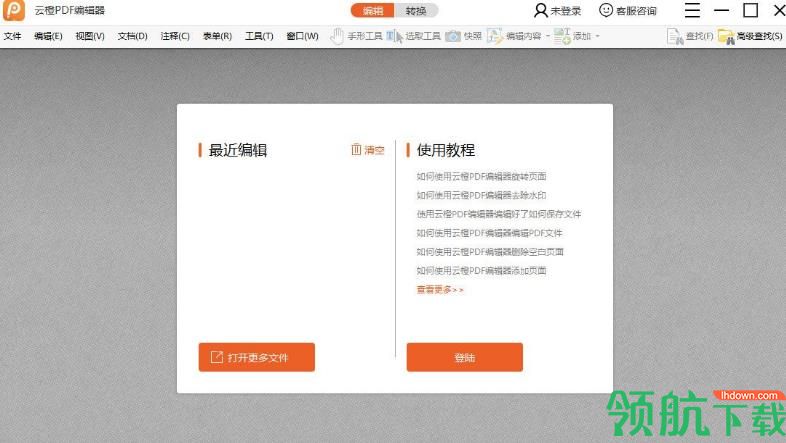The image size is (786, 443).
Task: Click the orange 登陆 login button
Action: pyautogui.click(x=465, y=357)
